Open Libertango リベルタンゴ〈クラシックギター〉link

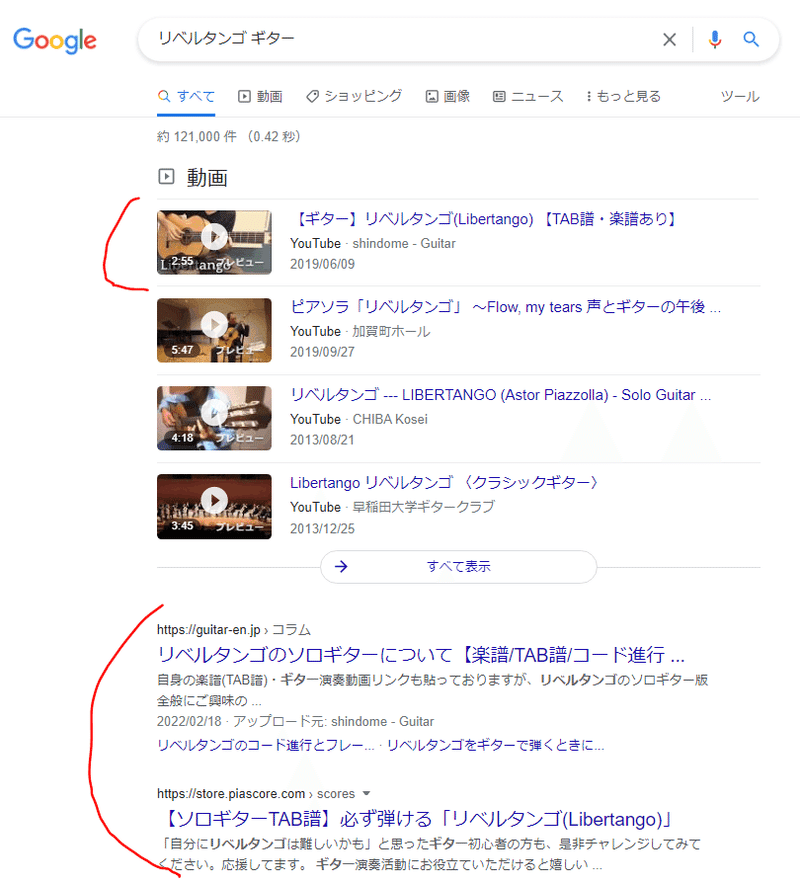click(444, 483)
